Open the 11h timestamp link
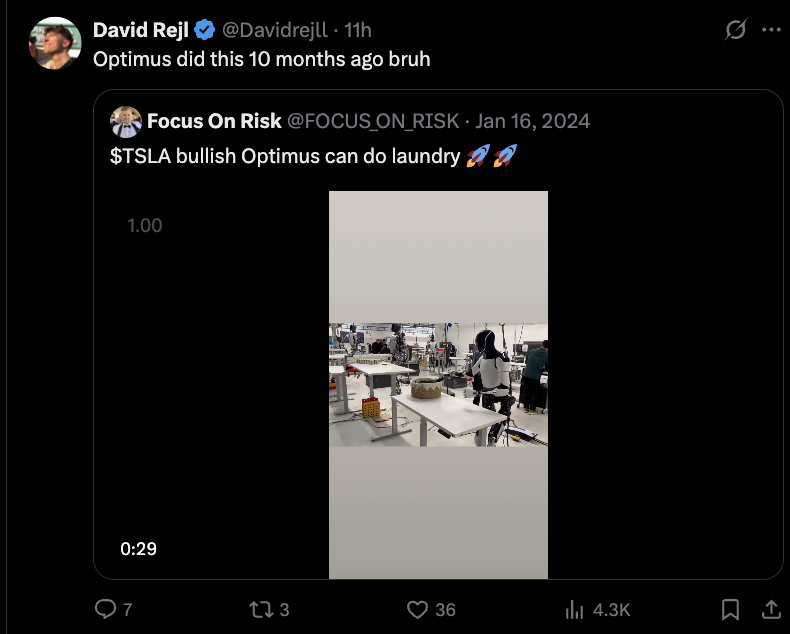 point(358,31)
